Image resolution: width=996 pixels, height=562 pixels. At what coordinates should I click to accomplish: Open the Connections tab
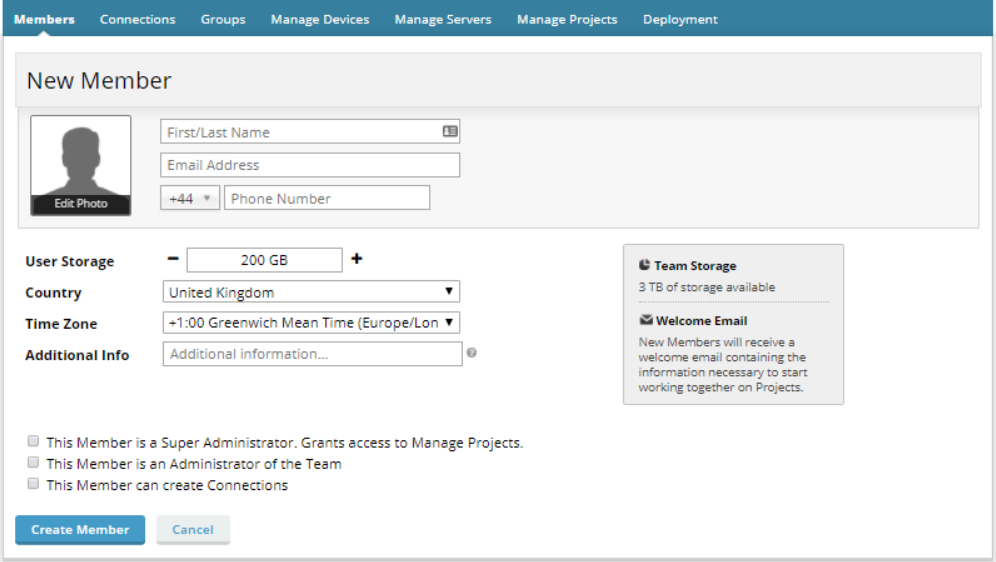pyautogui.click(x=137, y=19)
